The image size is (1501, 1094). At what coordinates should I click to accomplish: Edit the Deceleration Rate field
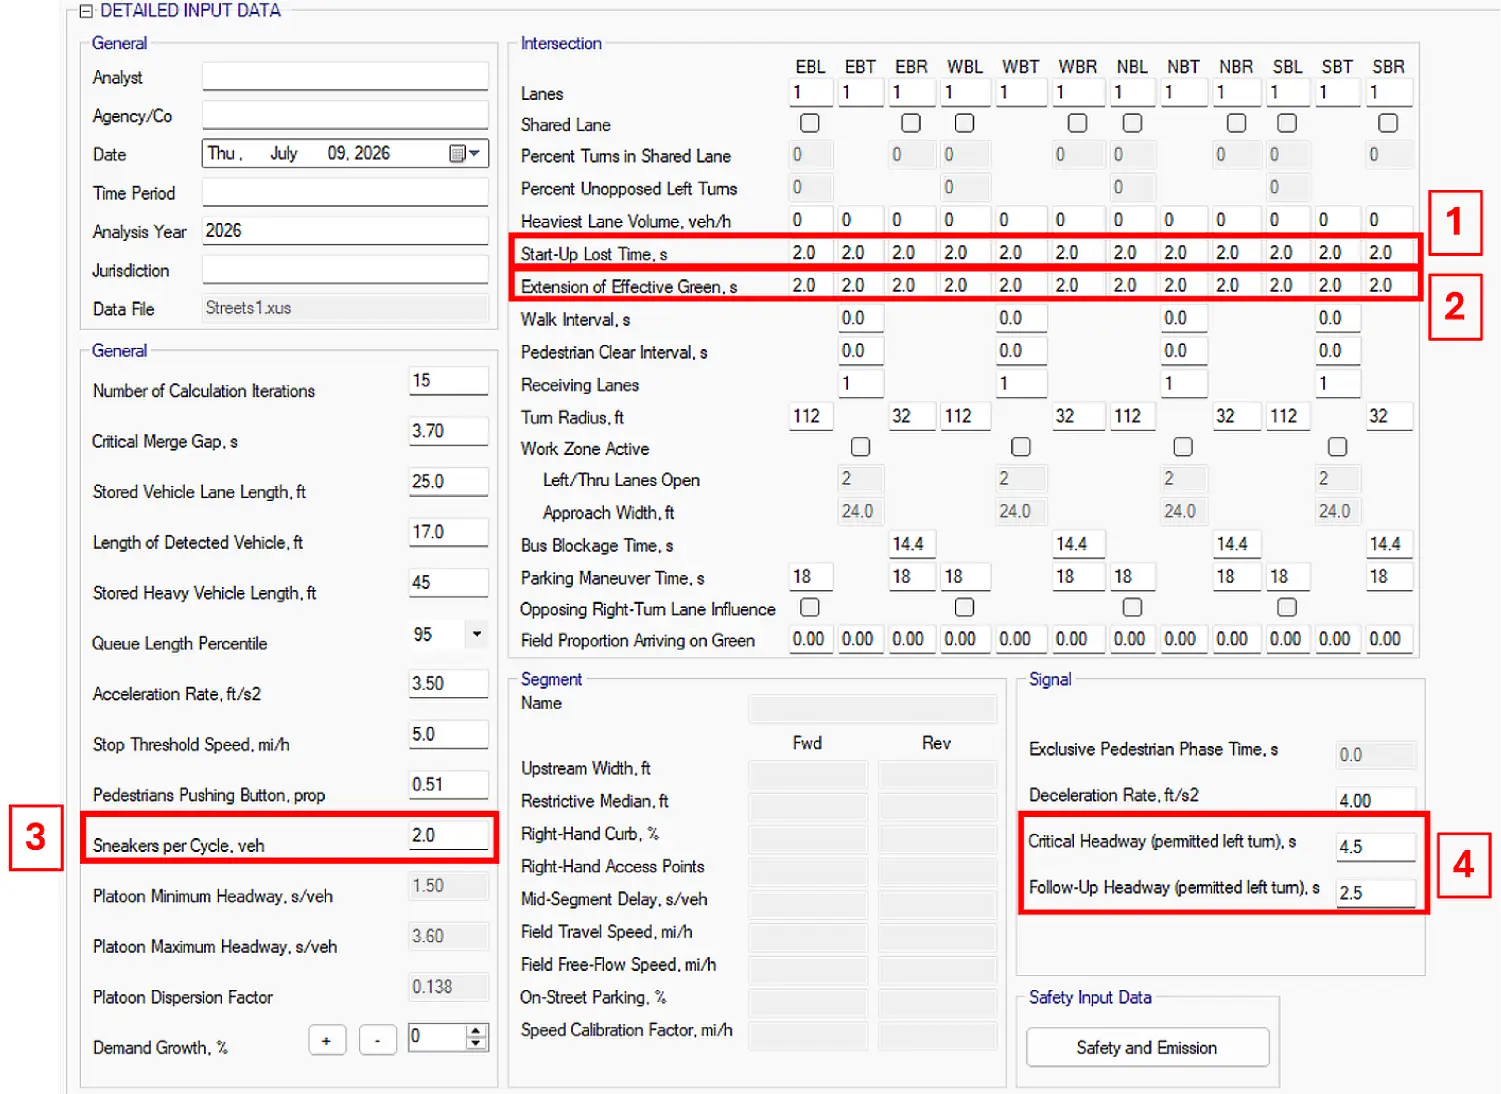point(1376,800)
